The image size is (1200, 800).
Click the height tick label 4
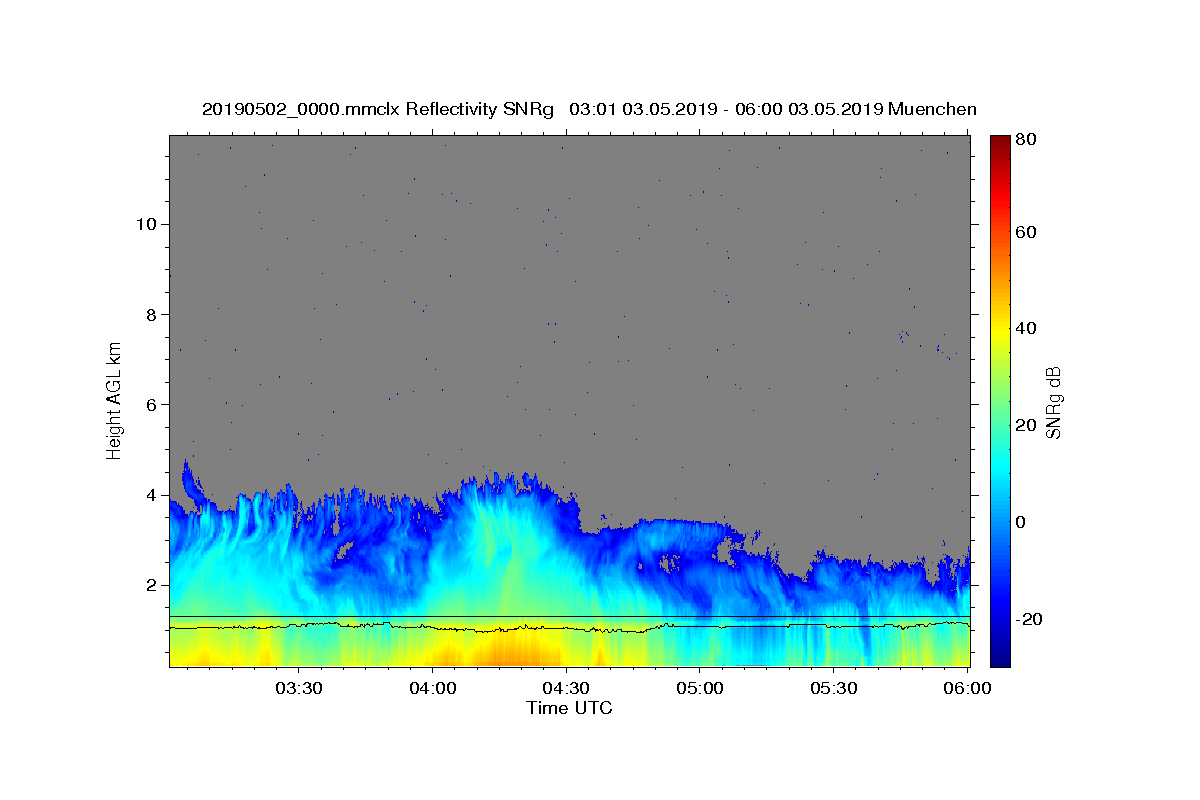(x=153, y=495)
